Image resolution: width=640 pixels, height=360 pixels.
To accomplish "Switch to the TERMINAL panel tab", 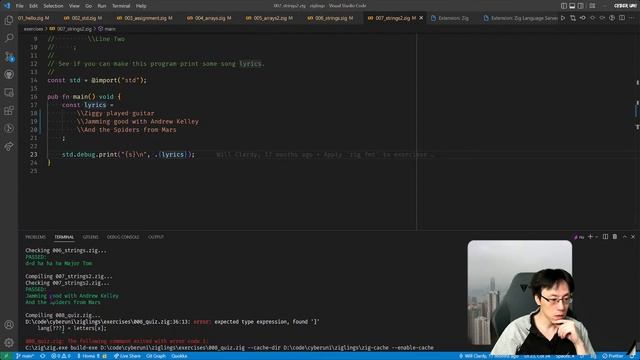I will pyautogui.click(x=64, y=237).
